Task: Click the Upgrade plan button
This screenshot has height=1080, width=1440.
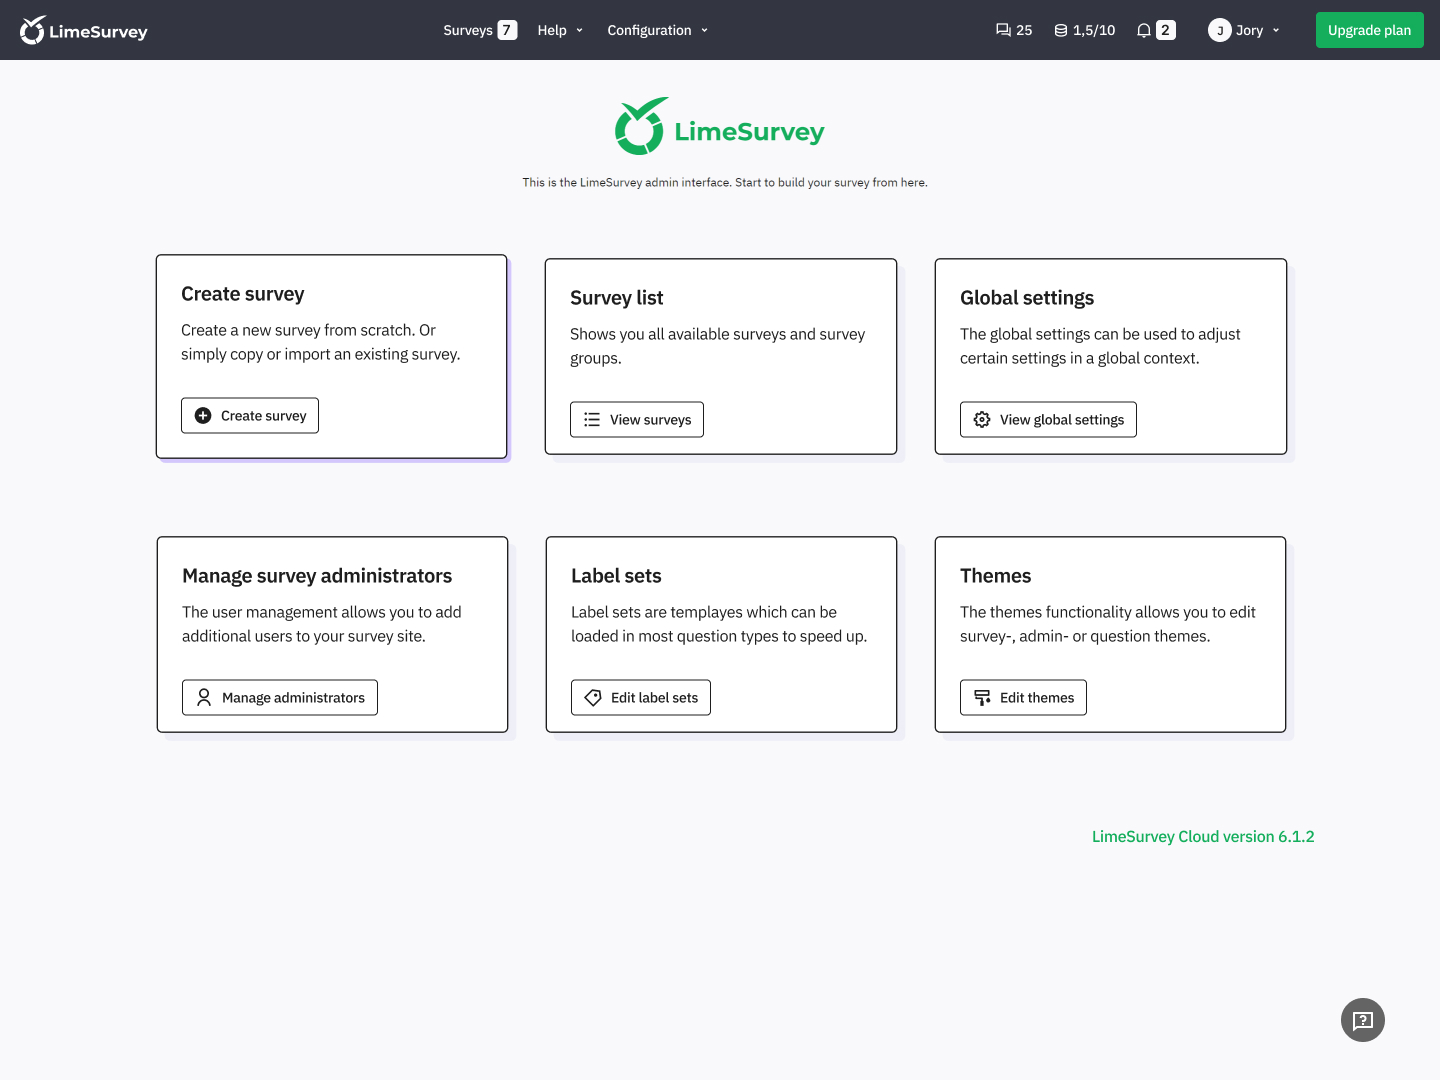Action: click(1369, 30)
